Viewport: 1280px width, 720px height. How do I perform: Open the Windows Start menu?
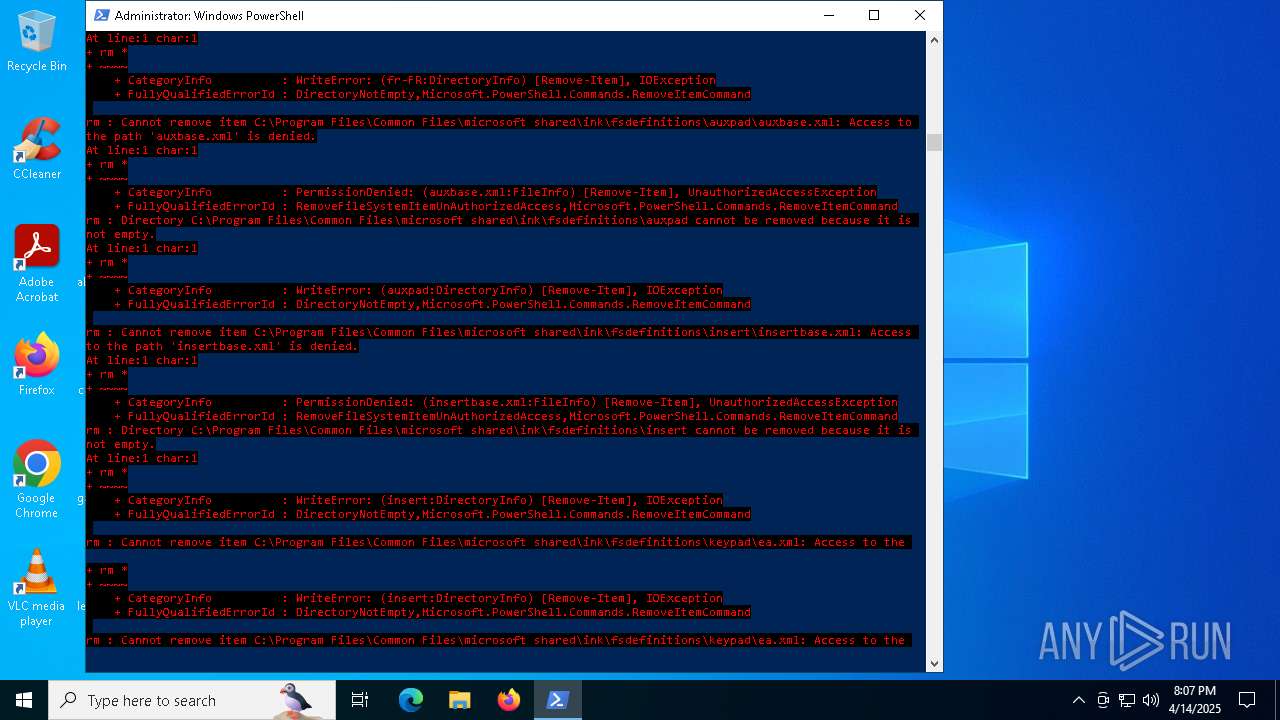coord(24,700)
